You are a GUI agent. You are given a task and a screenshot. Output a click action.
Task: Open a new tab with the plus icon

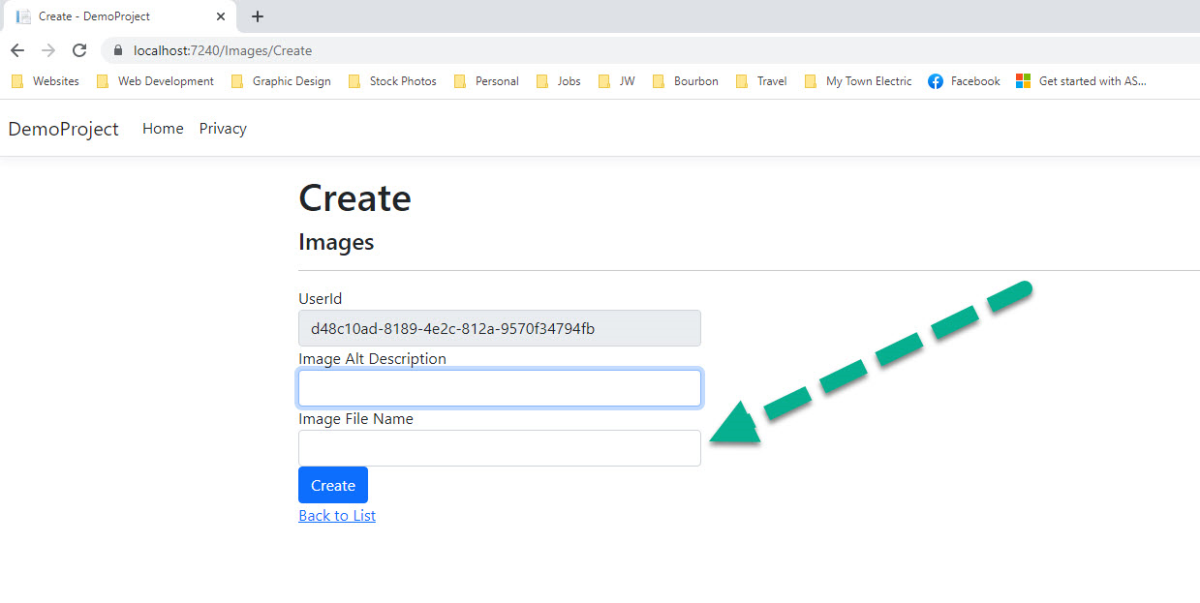point(257,16)
